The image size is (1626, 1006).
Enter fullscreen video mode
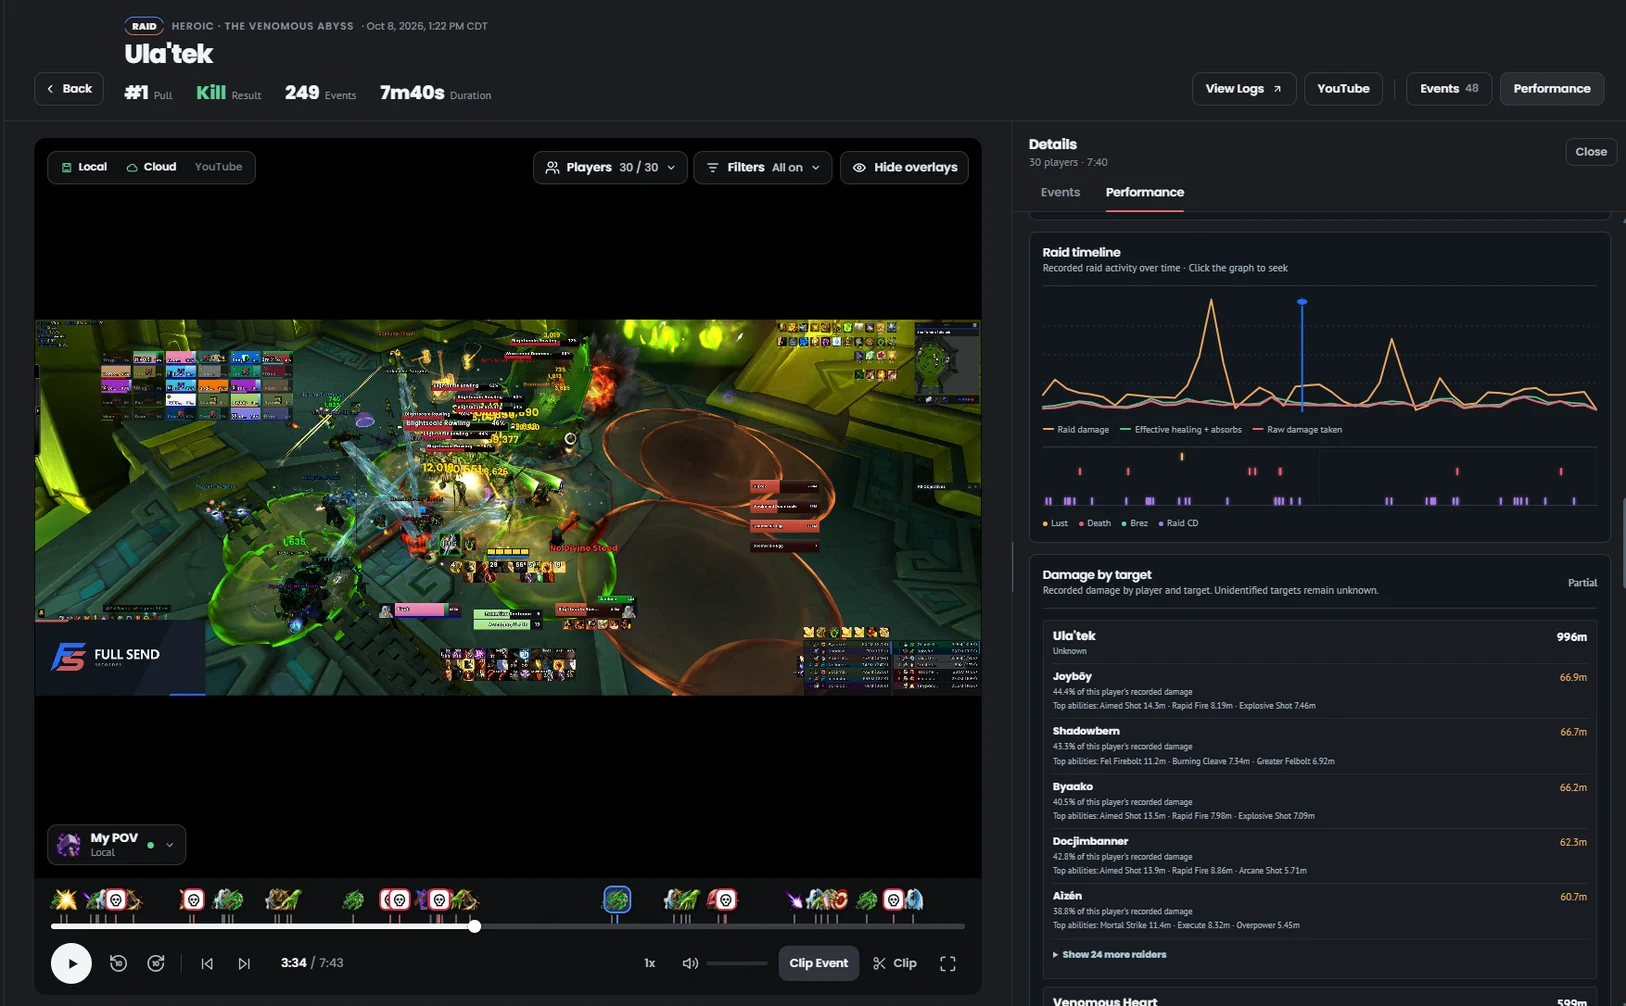(948, 963)
